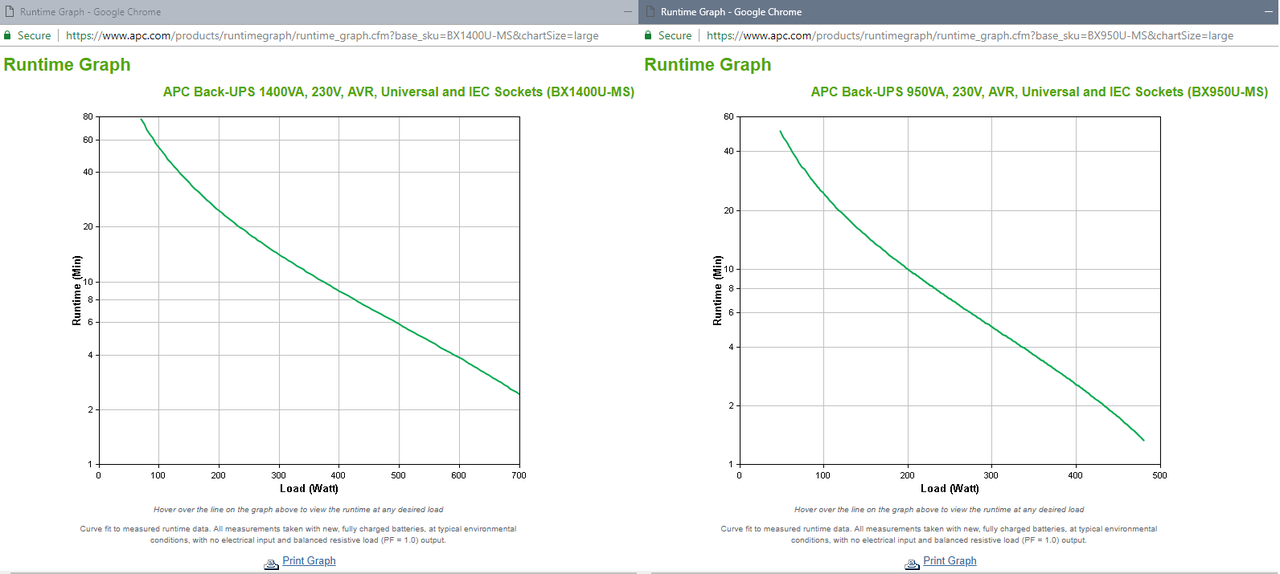Click the '80' runtime tick label on the 1400VA chart
Viewport: 1280px width, 574px height.
(x=88, y=117)
